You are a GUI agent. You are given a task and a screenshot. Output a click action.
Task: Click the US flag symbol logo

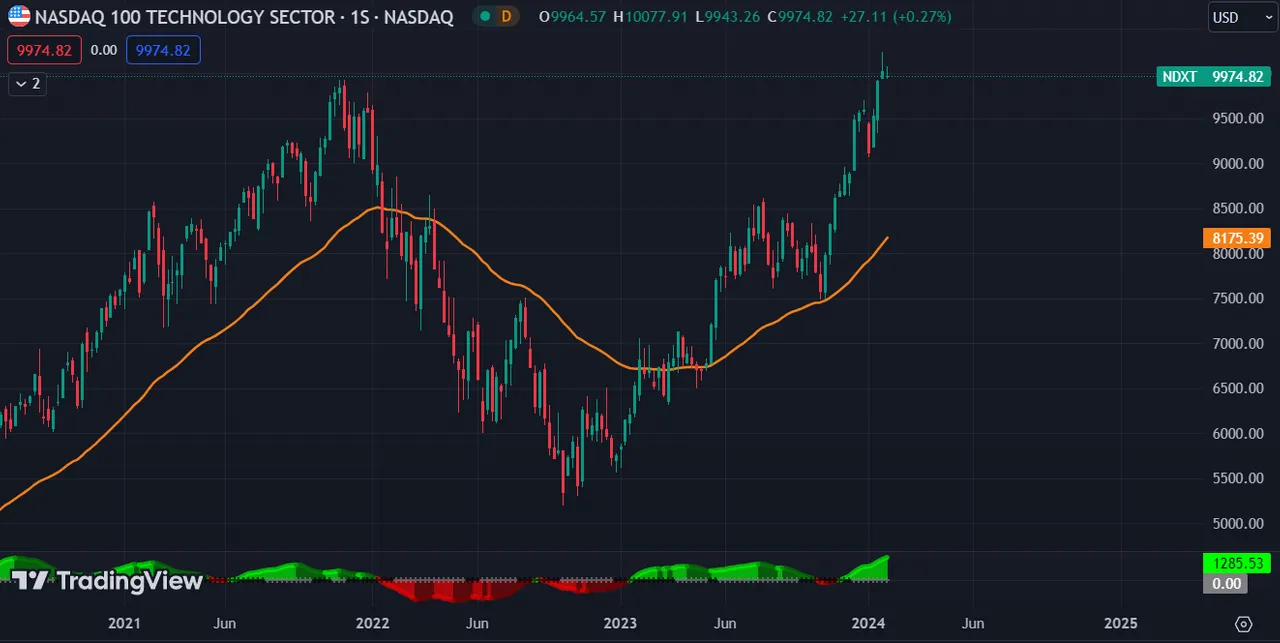coord(19,16)
